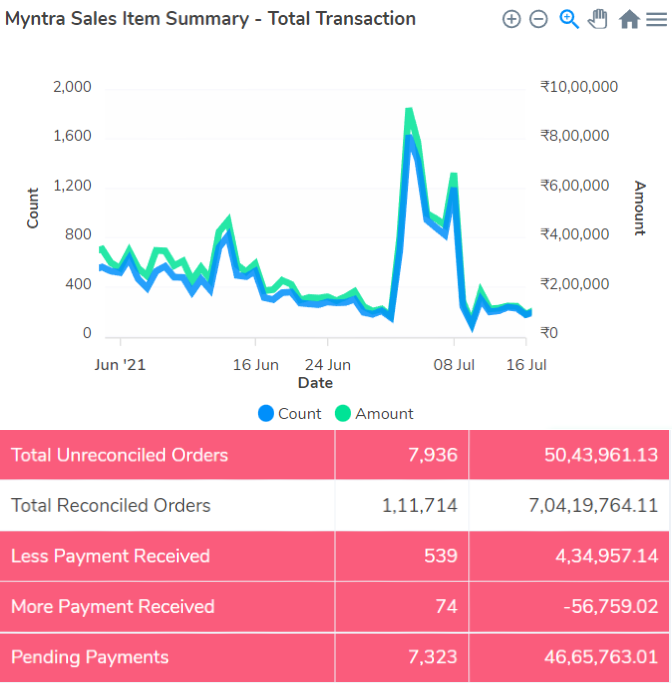The image size is (672, 683).
Task: Click the ₹10,00,000 amount axis label
Action: click(579, 87)
